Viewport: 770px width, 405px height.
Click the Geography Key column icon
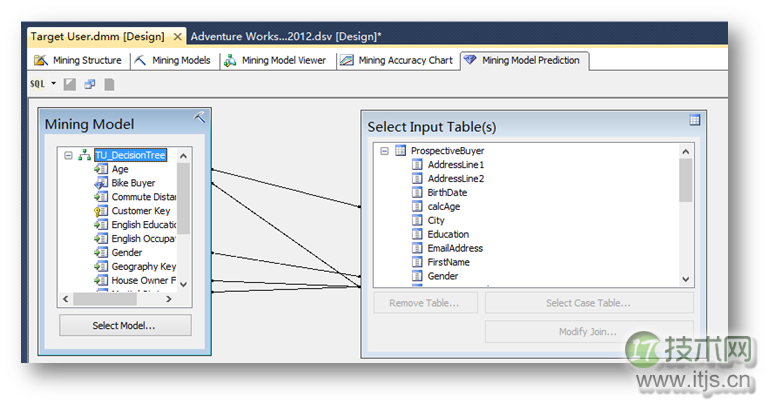pos(101,267)
